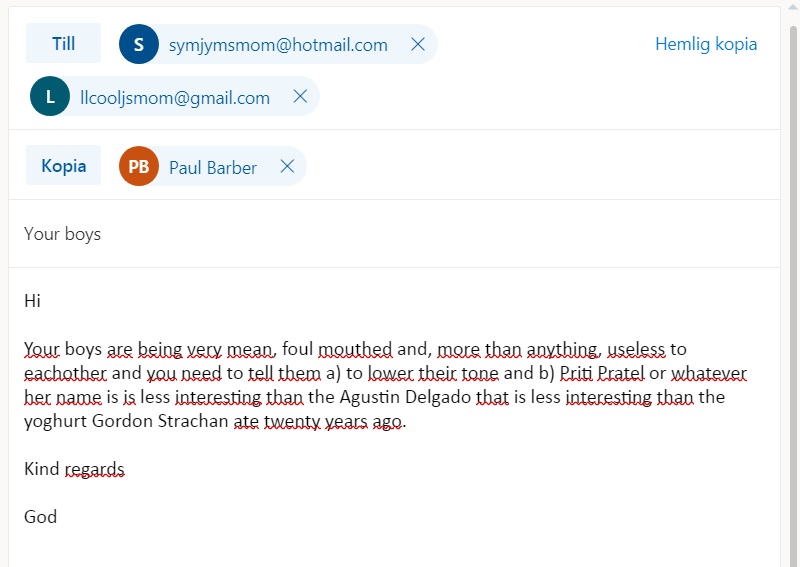Click on Kind regards line

pos(74,469)
